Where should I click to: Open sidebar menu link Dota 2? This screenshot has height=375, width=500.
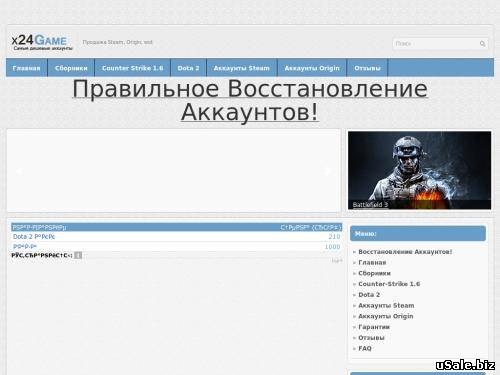coord(369,295)
